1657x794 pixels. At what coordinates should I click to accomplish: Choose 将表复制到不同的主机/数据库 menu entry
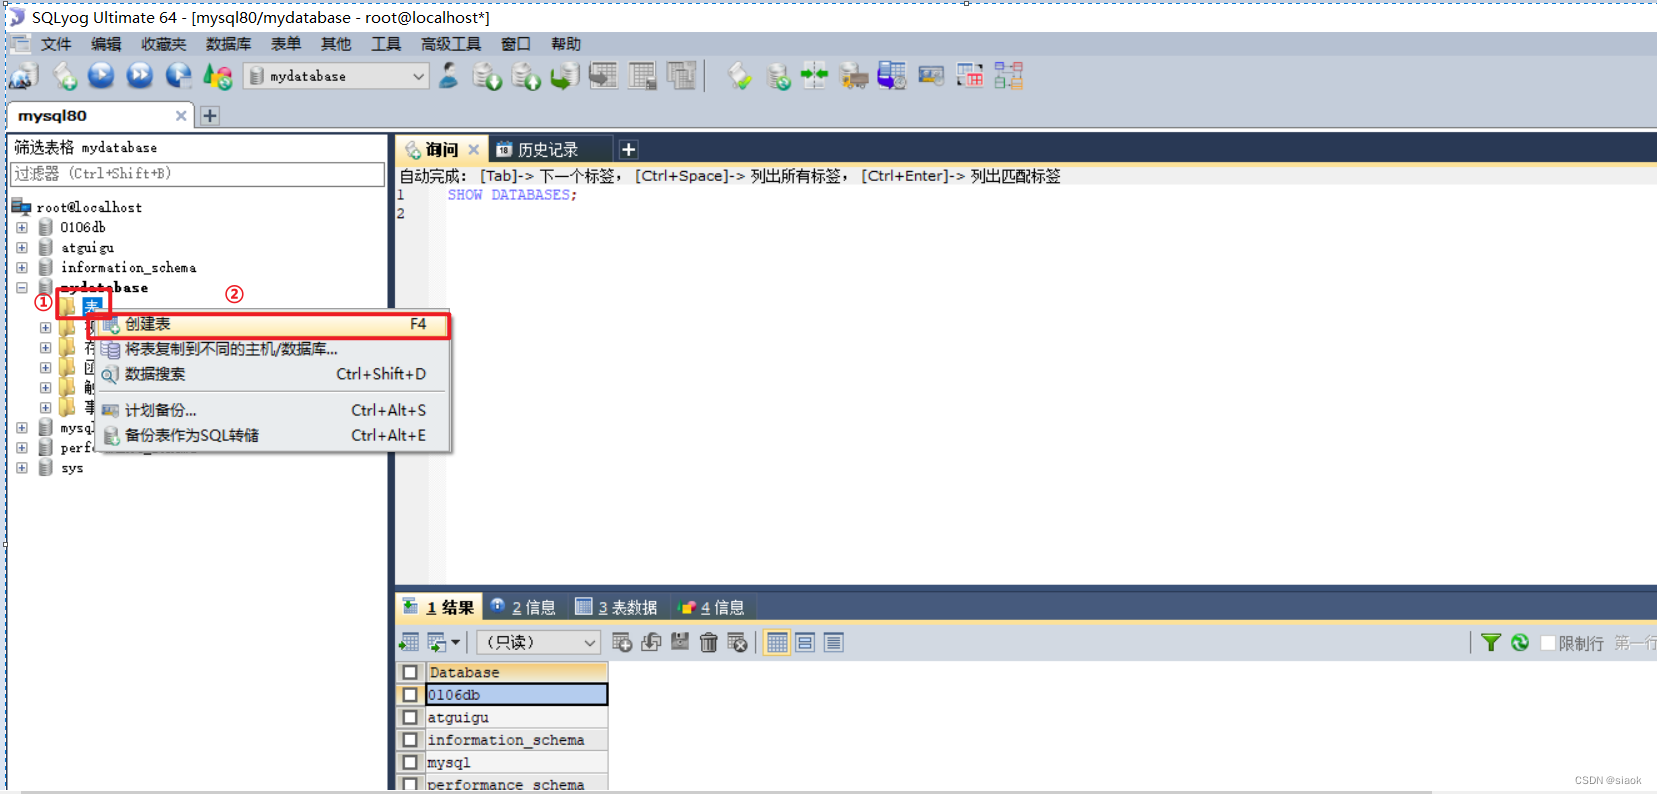(x=272, y=349)
